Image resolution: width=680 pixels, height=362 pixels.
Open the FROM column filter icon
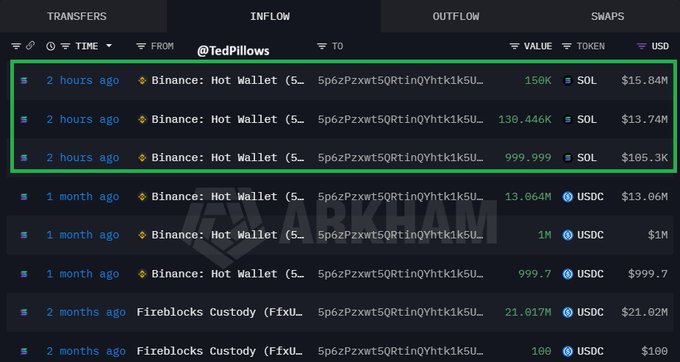point(141,46)
